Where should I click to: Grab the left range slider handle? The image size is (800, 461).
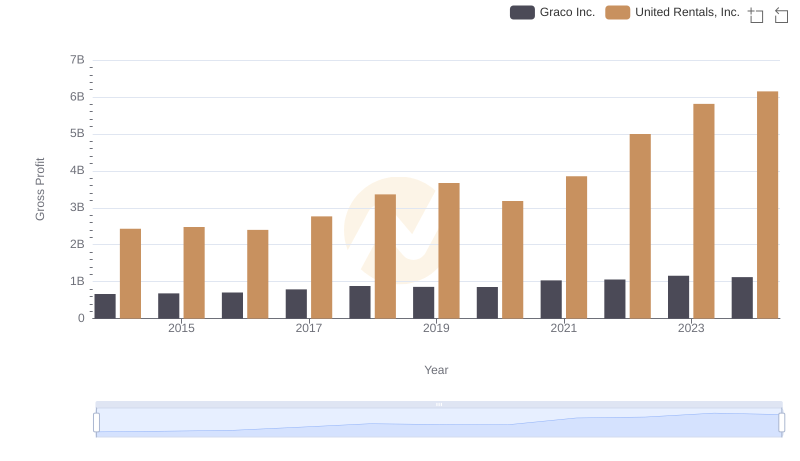(x=96, y=423)
